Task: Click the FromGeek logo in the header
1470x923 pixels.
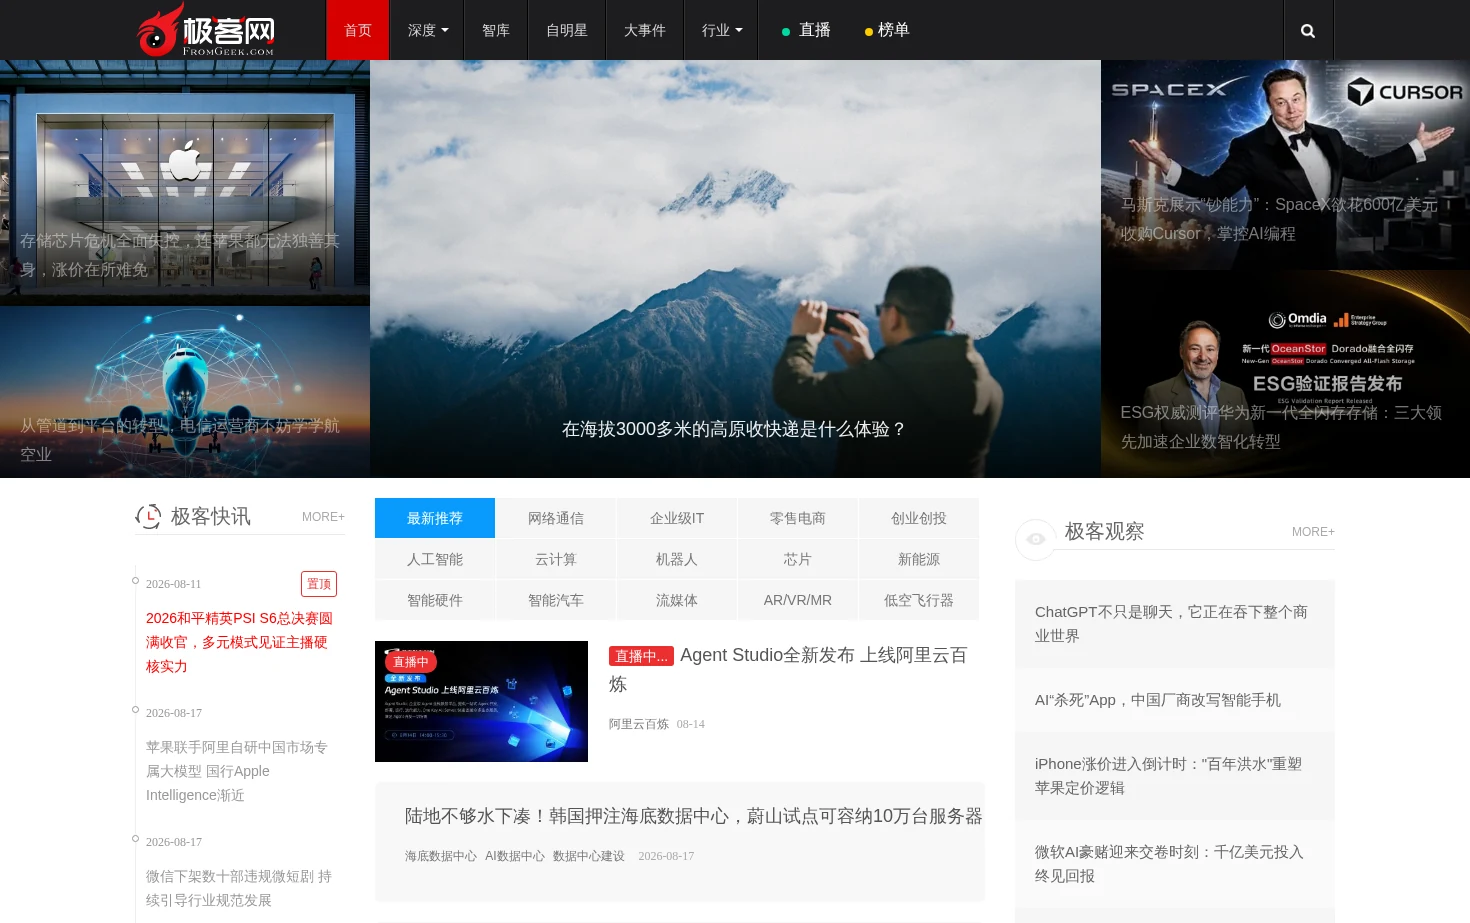Action: coord(206,30)
